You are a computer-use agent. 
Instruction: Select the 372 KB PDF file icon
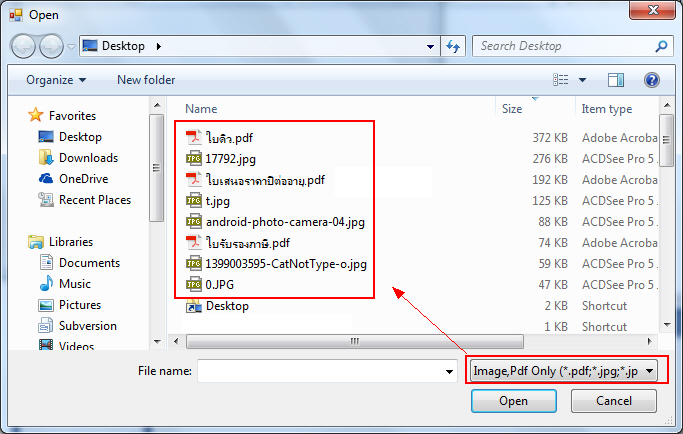193,138
